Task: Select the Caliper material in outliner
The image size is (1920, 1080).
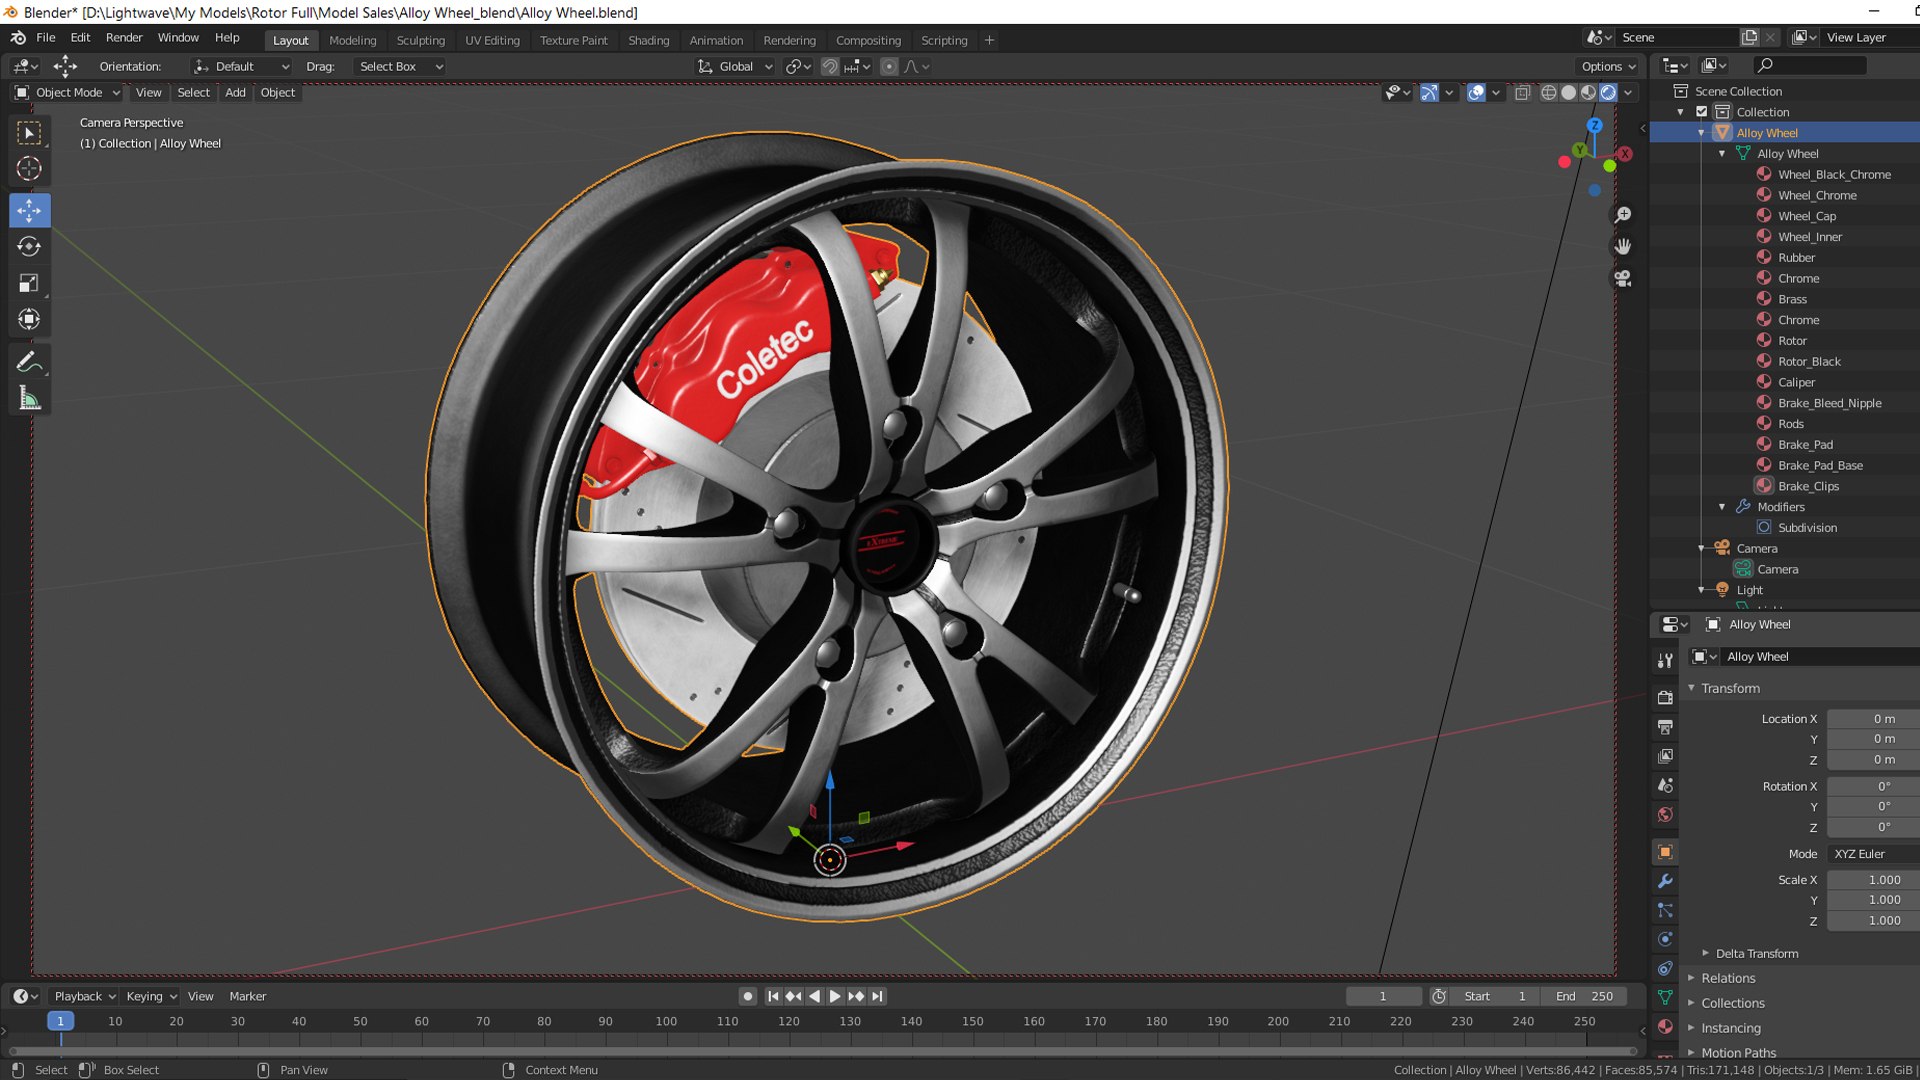Action: point(1796,382)
